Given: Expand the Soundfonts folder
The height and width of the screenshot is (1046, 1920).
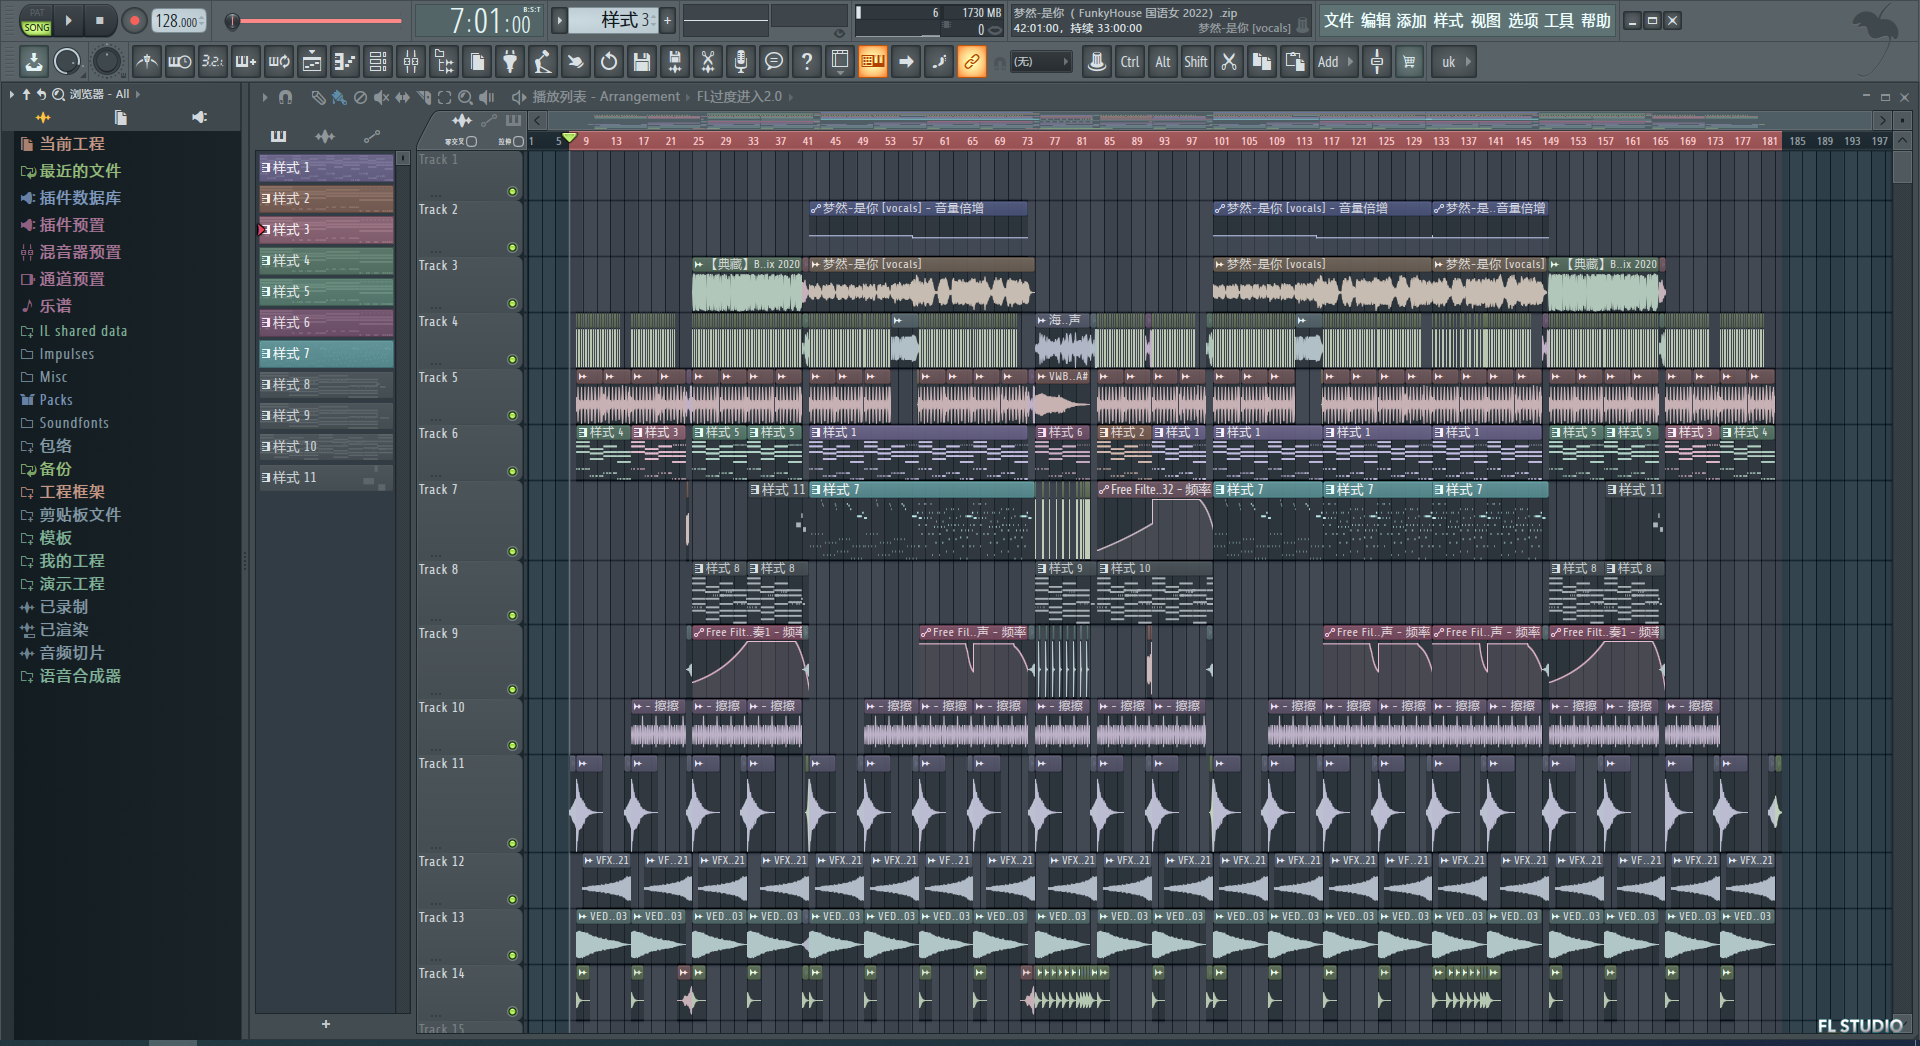Looking at the screenshot, I should point(65,423).
